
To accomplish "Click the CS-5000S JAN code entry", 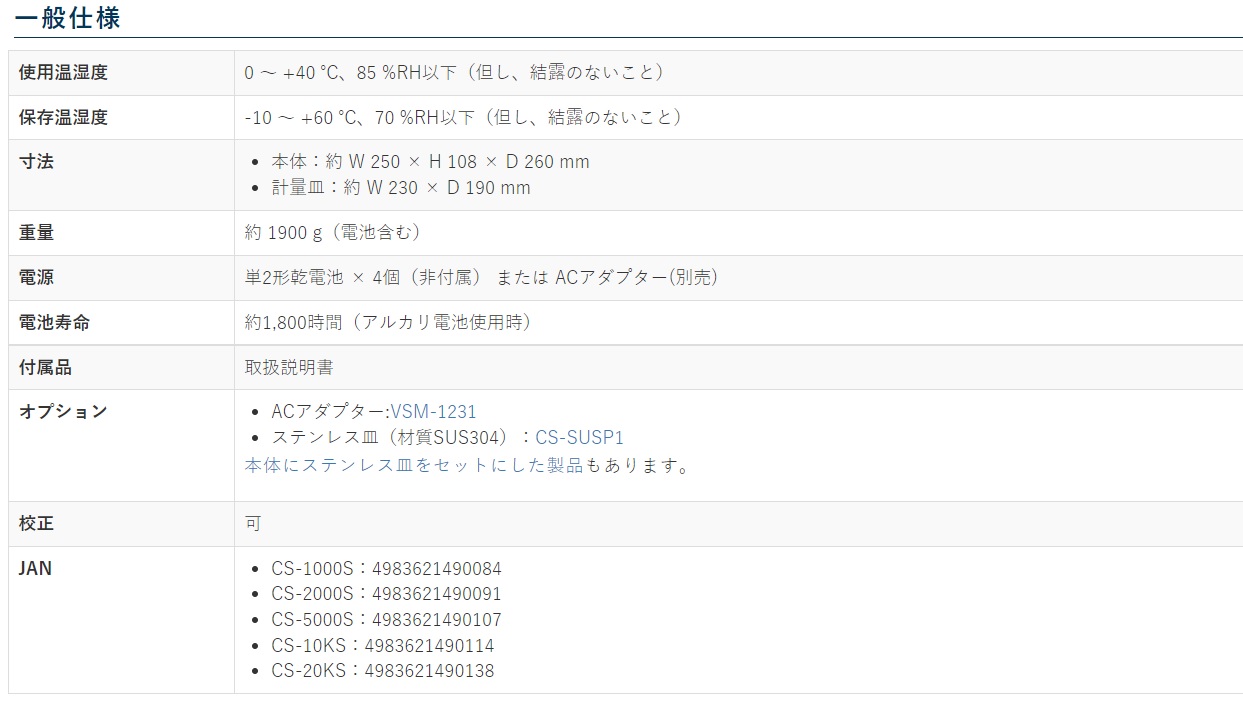I will [x=386, y=620].
